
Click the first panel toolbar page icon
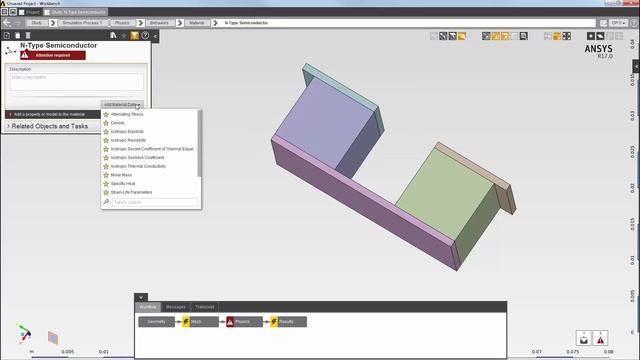click(x=7, y=36)
